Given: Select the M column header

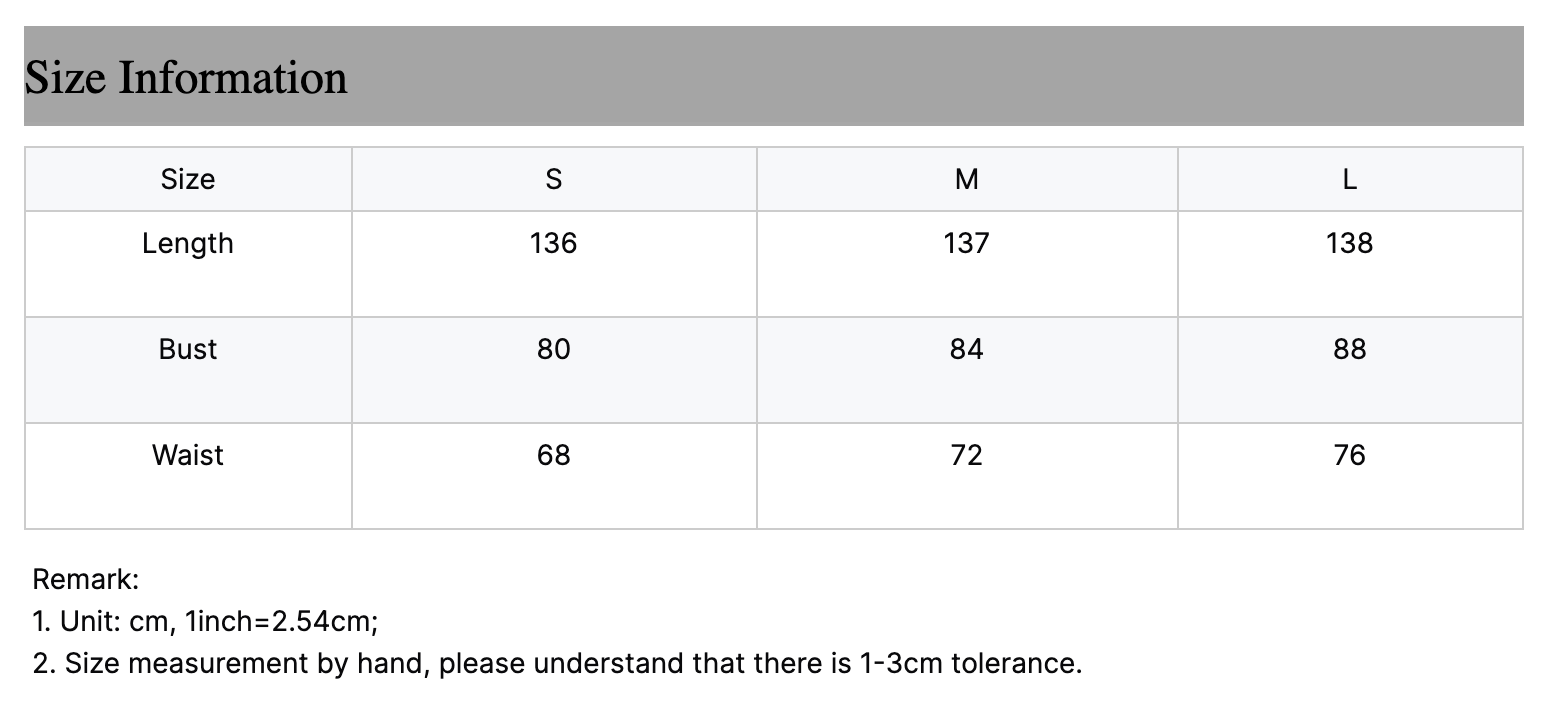Looking at the screenshot, I should [x=967, y=179].
